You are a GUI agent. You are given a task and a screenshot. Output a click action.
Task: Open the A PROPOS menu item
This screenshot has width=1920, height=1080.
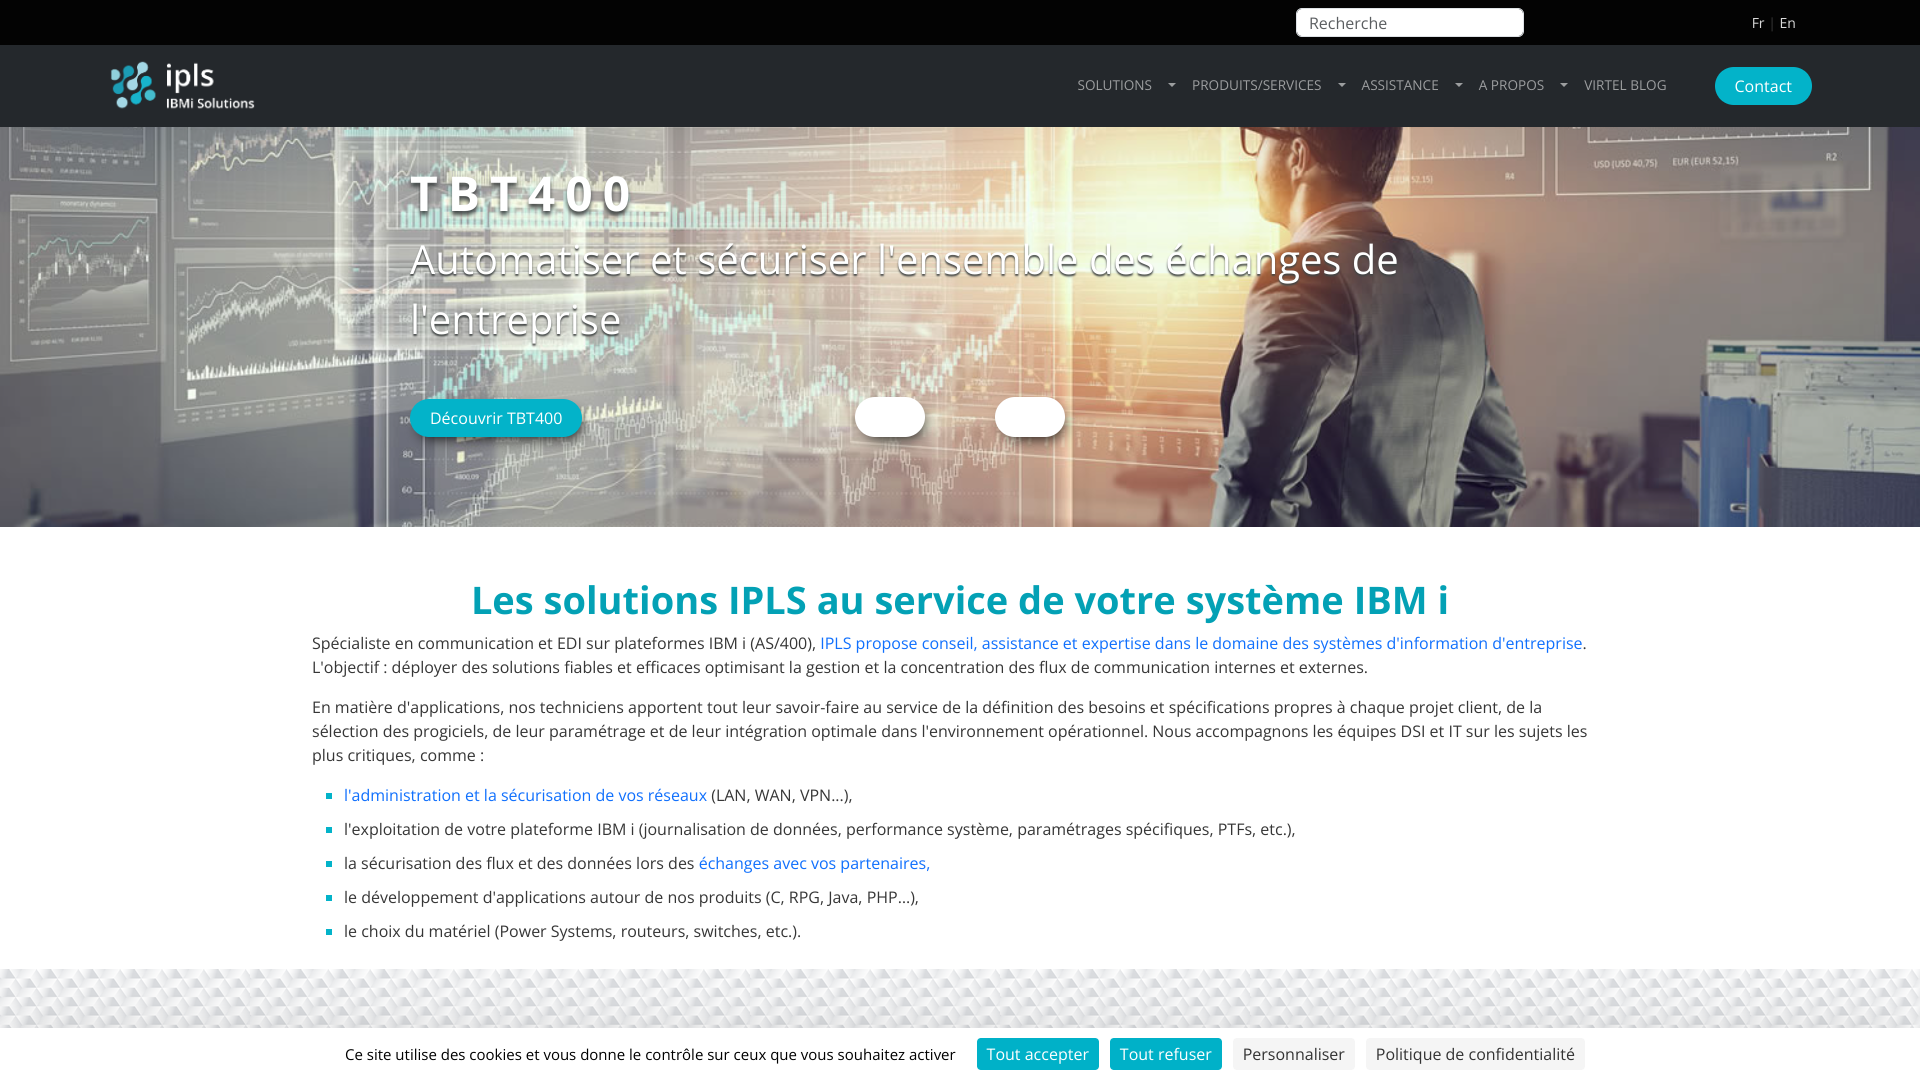[x=1511, y=85]
